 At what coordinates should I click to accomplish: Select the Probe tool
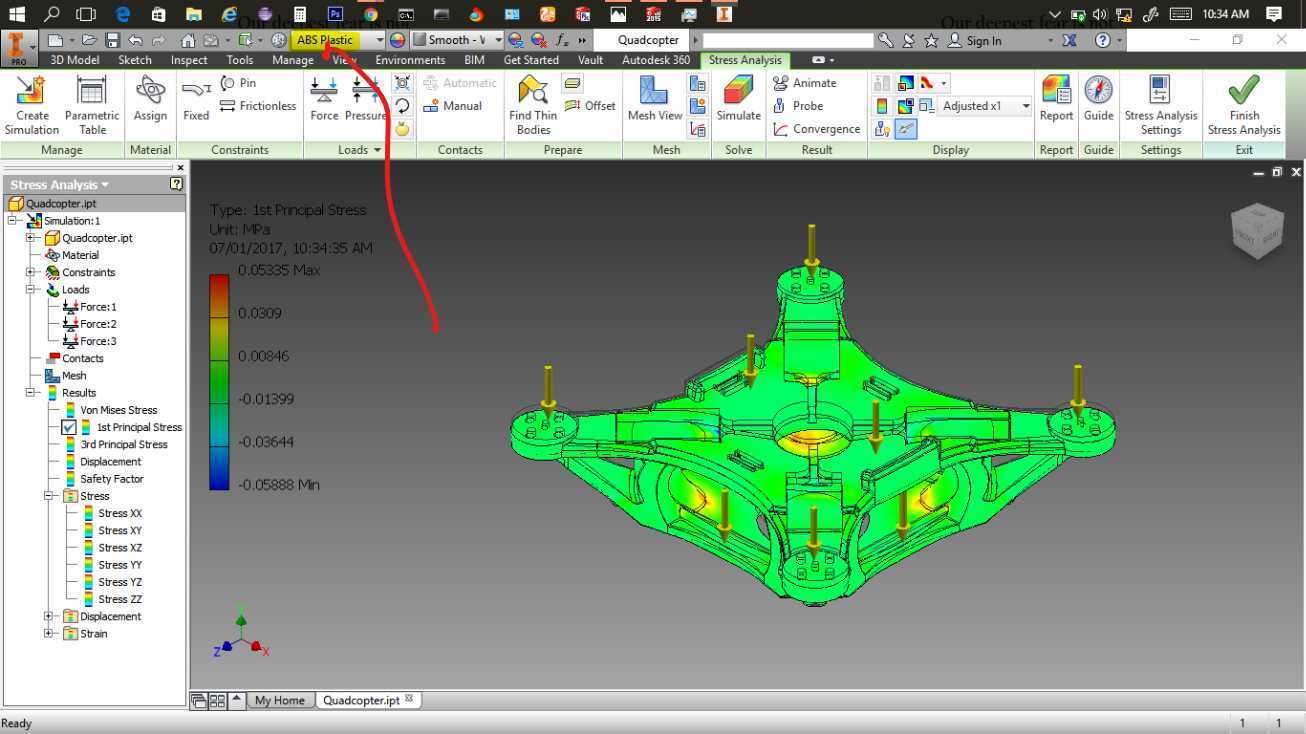coord(798,106)
